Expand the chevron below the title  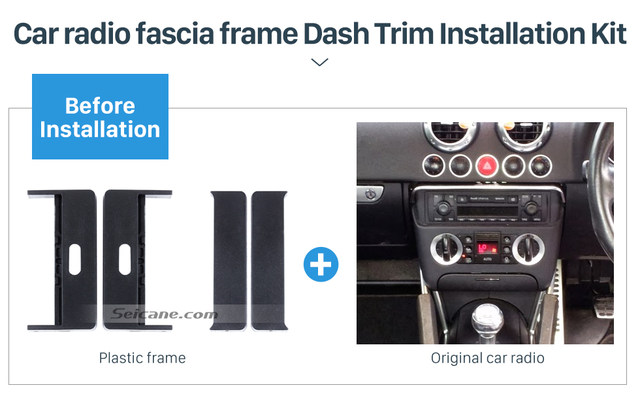pyautogui.click(x=319, y=62)
